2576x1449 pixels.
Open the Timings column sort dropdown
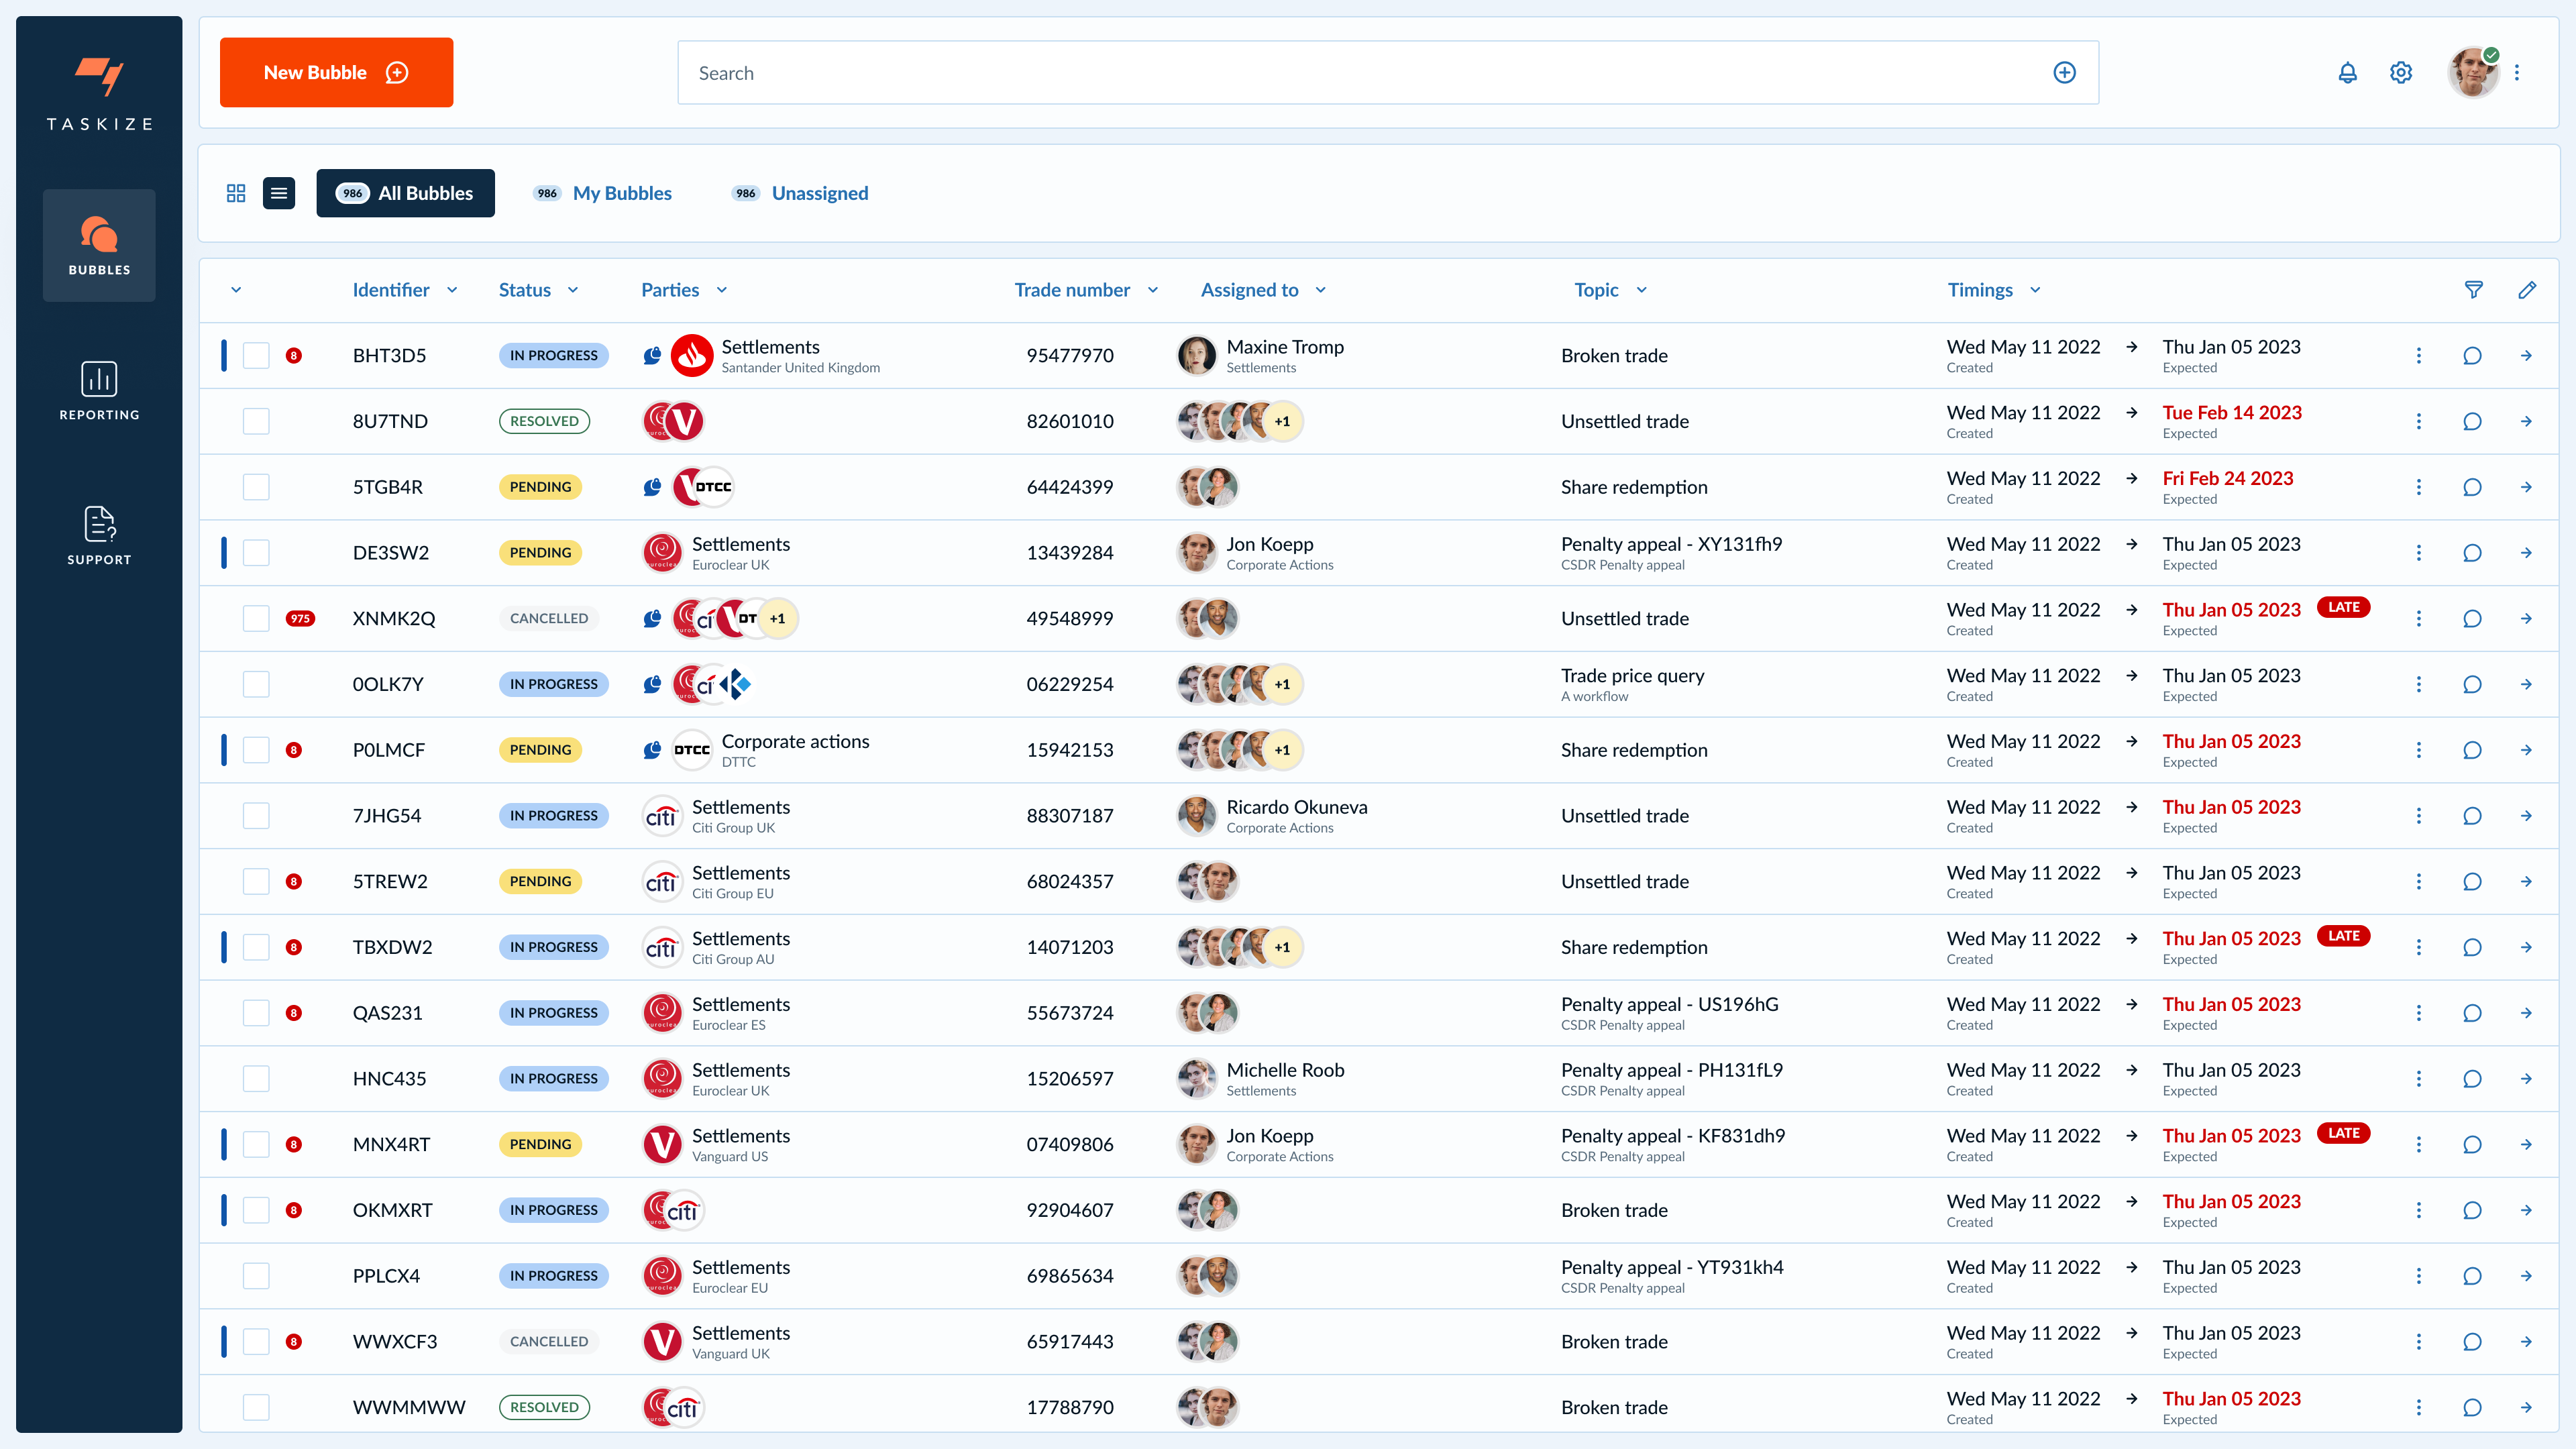2035,290
